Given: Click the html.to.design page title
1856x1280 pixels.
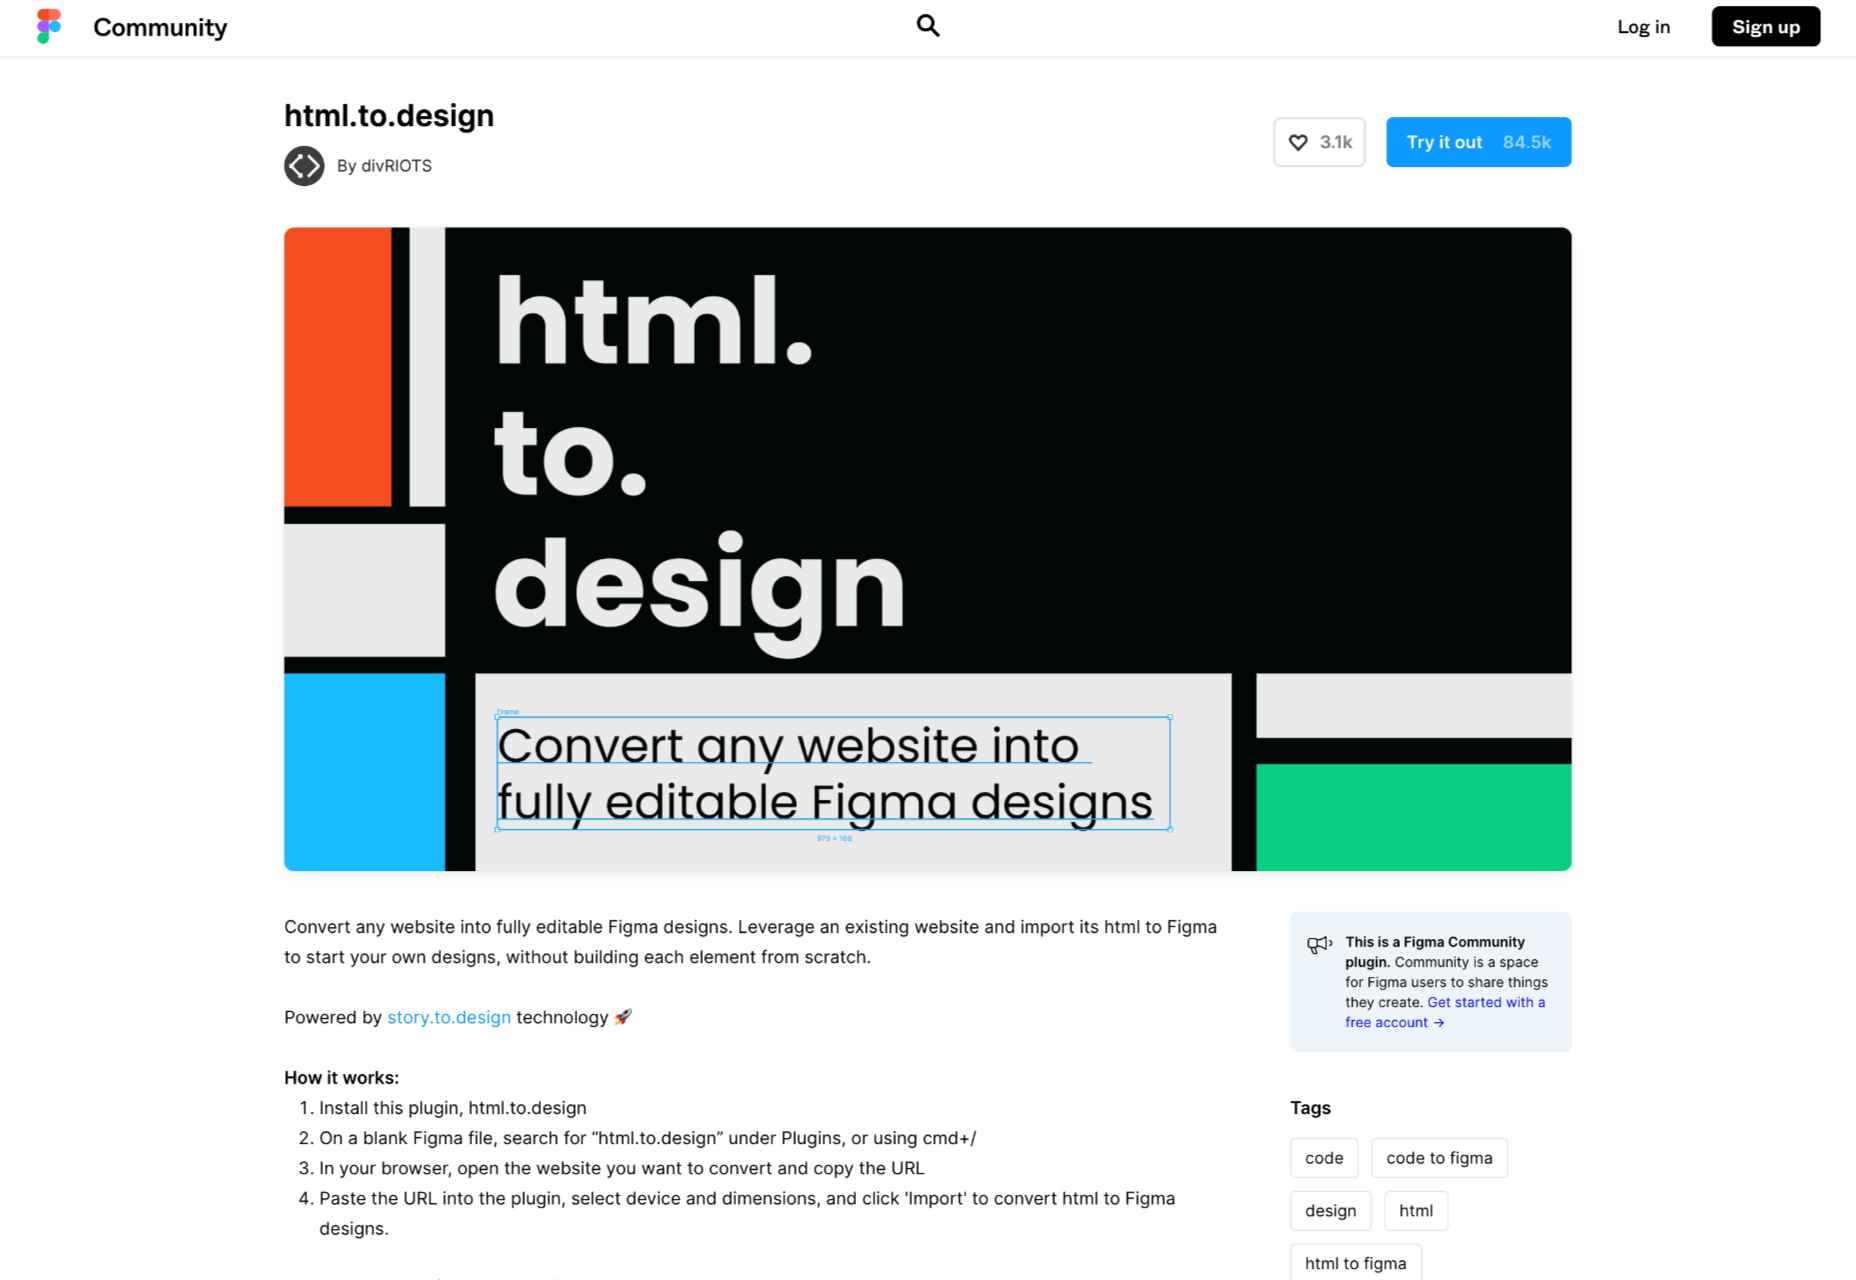Looking at the screenshot, I should pos(389,115).
